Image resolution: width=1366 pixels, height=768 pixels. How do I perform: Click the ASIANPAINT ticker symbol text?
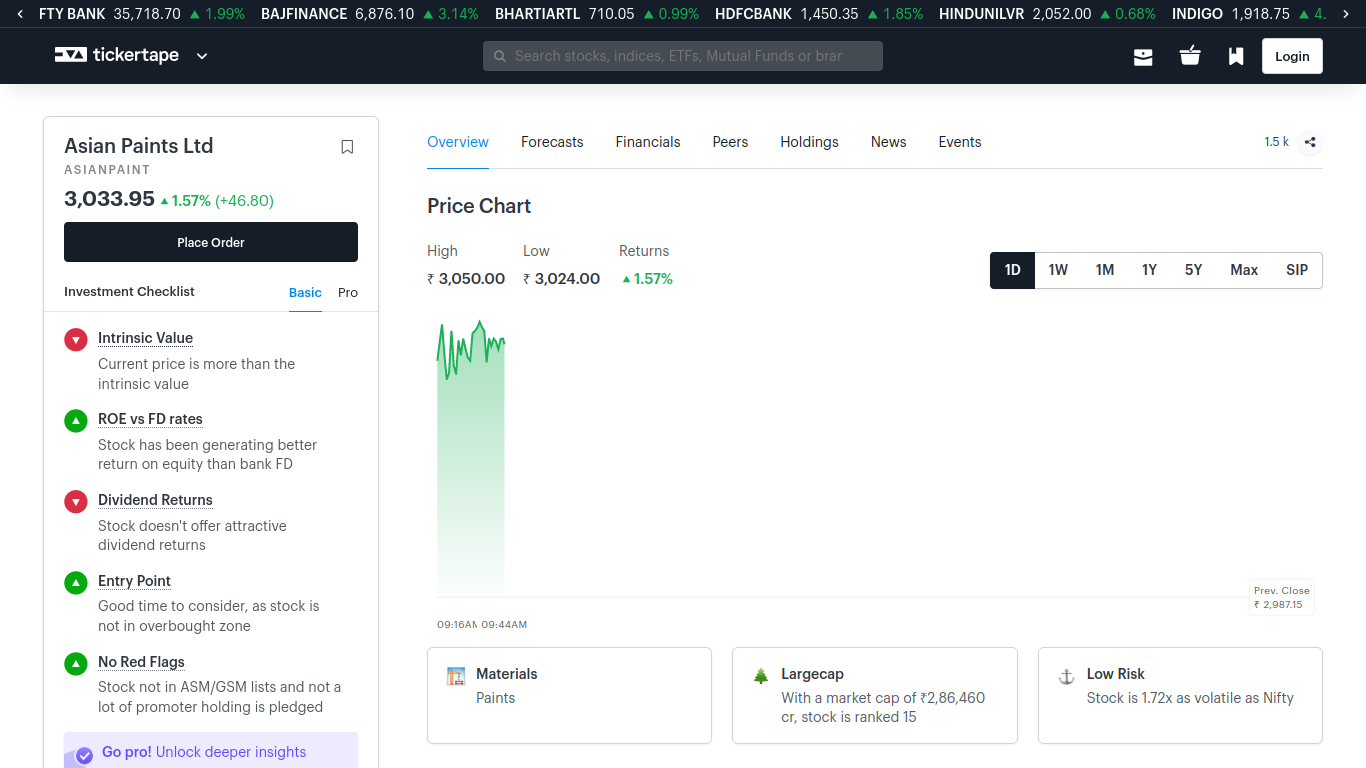tap(107, 170)
